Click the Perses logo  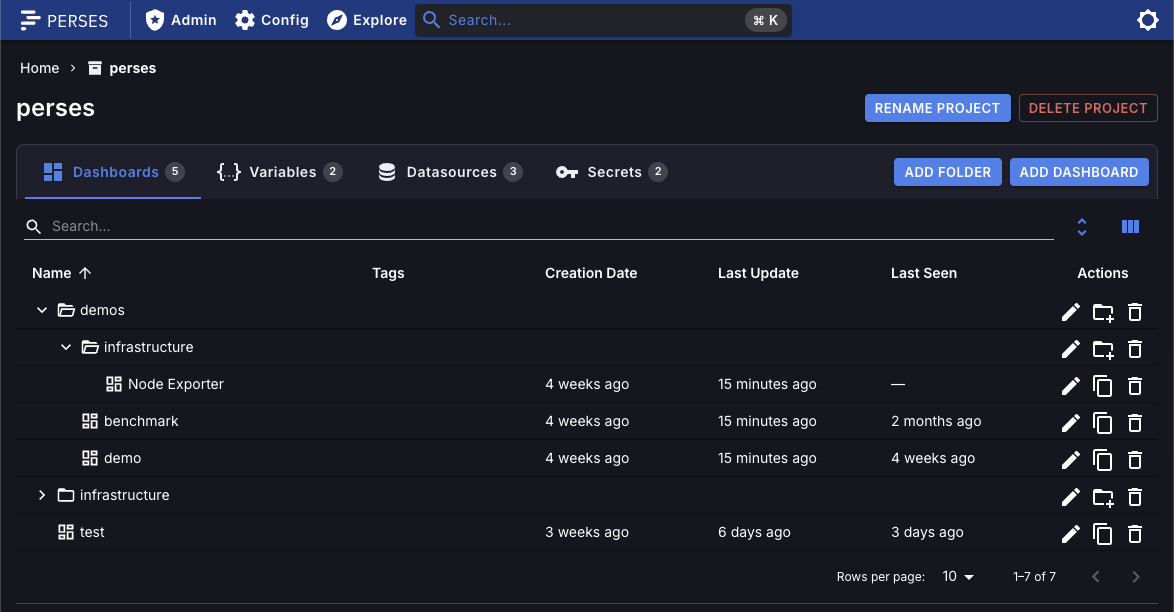[x=64, y=20]
